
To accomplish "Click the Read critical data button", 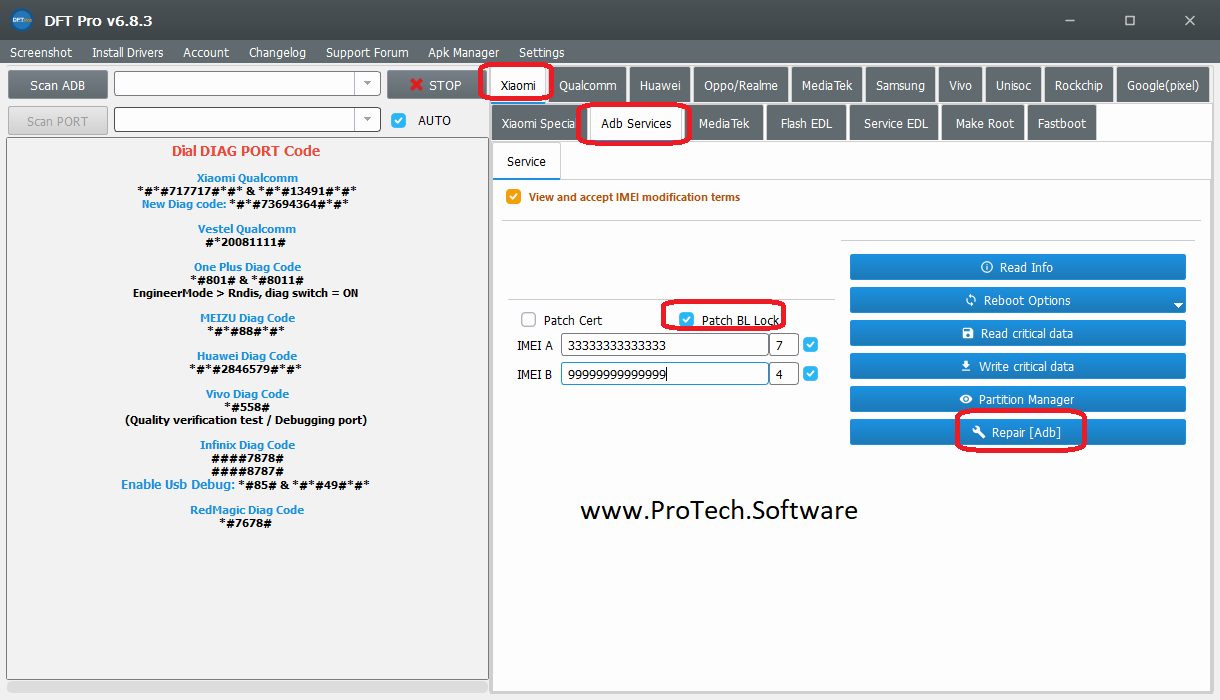I will coord(1018,333).
